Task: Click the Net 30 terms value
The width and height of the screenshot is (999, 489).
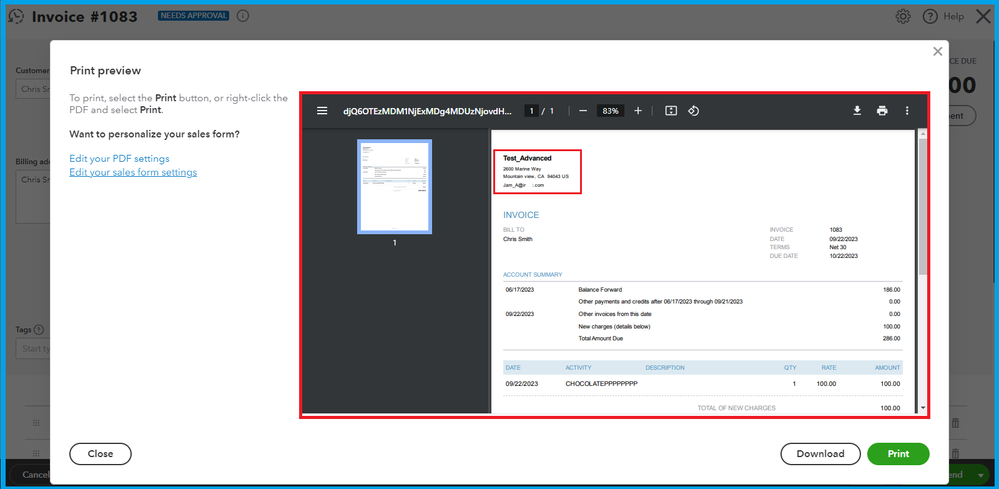Action: coord(838,247)
